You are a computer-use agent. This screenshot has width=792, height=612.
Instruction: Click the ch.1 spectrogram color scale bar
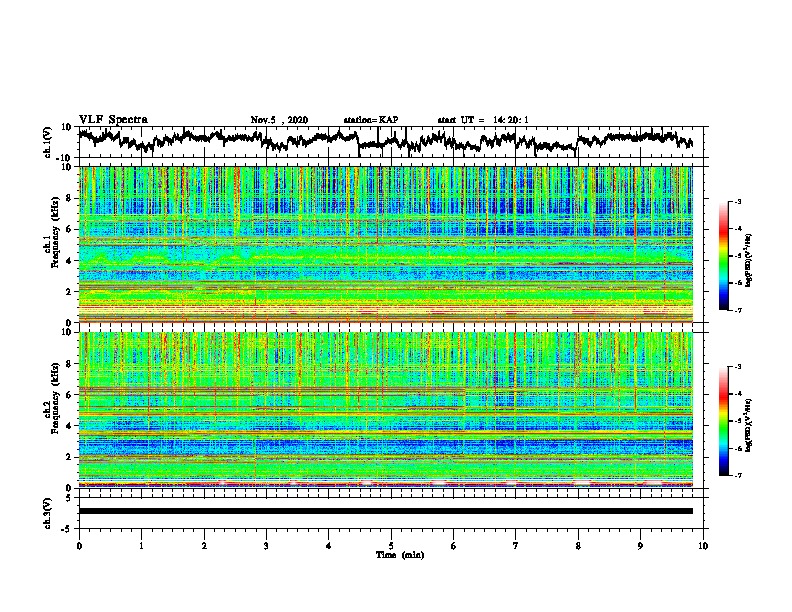(723, 256)
